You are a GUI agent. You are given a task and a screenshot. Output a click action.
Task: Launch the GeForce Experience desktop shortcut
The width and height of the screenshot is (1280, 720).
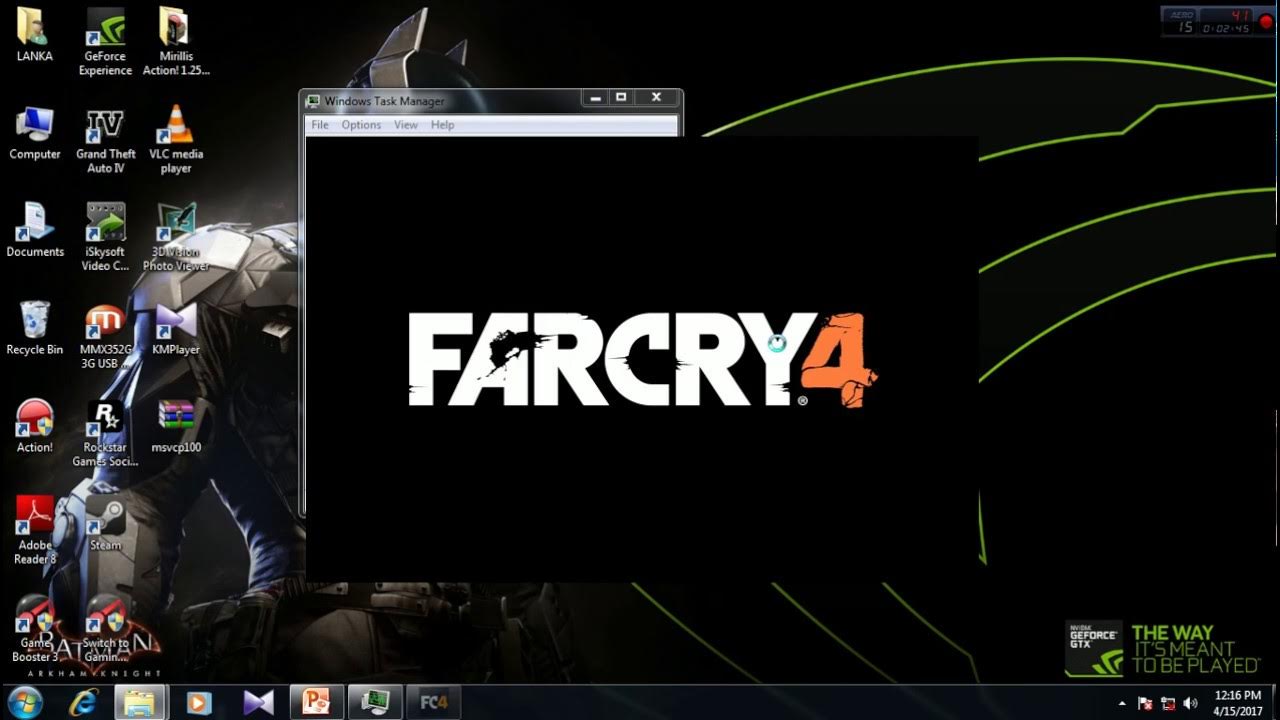[105, 42]
